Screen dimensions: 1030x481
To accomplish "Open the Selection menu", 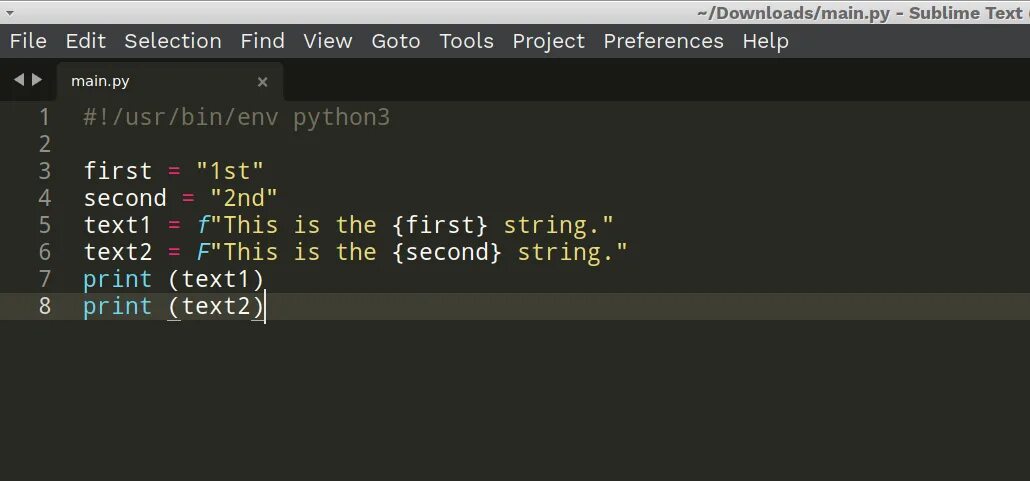I will (x=173, y=41).
